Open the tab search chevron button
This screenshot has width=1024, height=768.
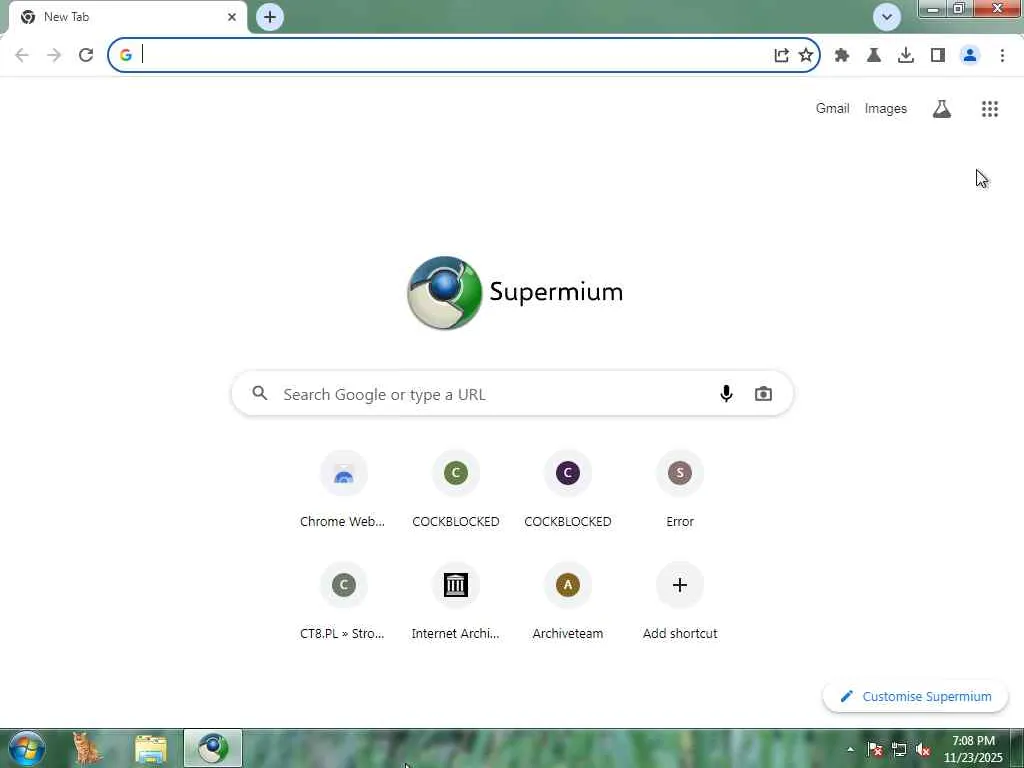pos(887,17)
